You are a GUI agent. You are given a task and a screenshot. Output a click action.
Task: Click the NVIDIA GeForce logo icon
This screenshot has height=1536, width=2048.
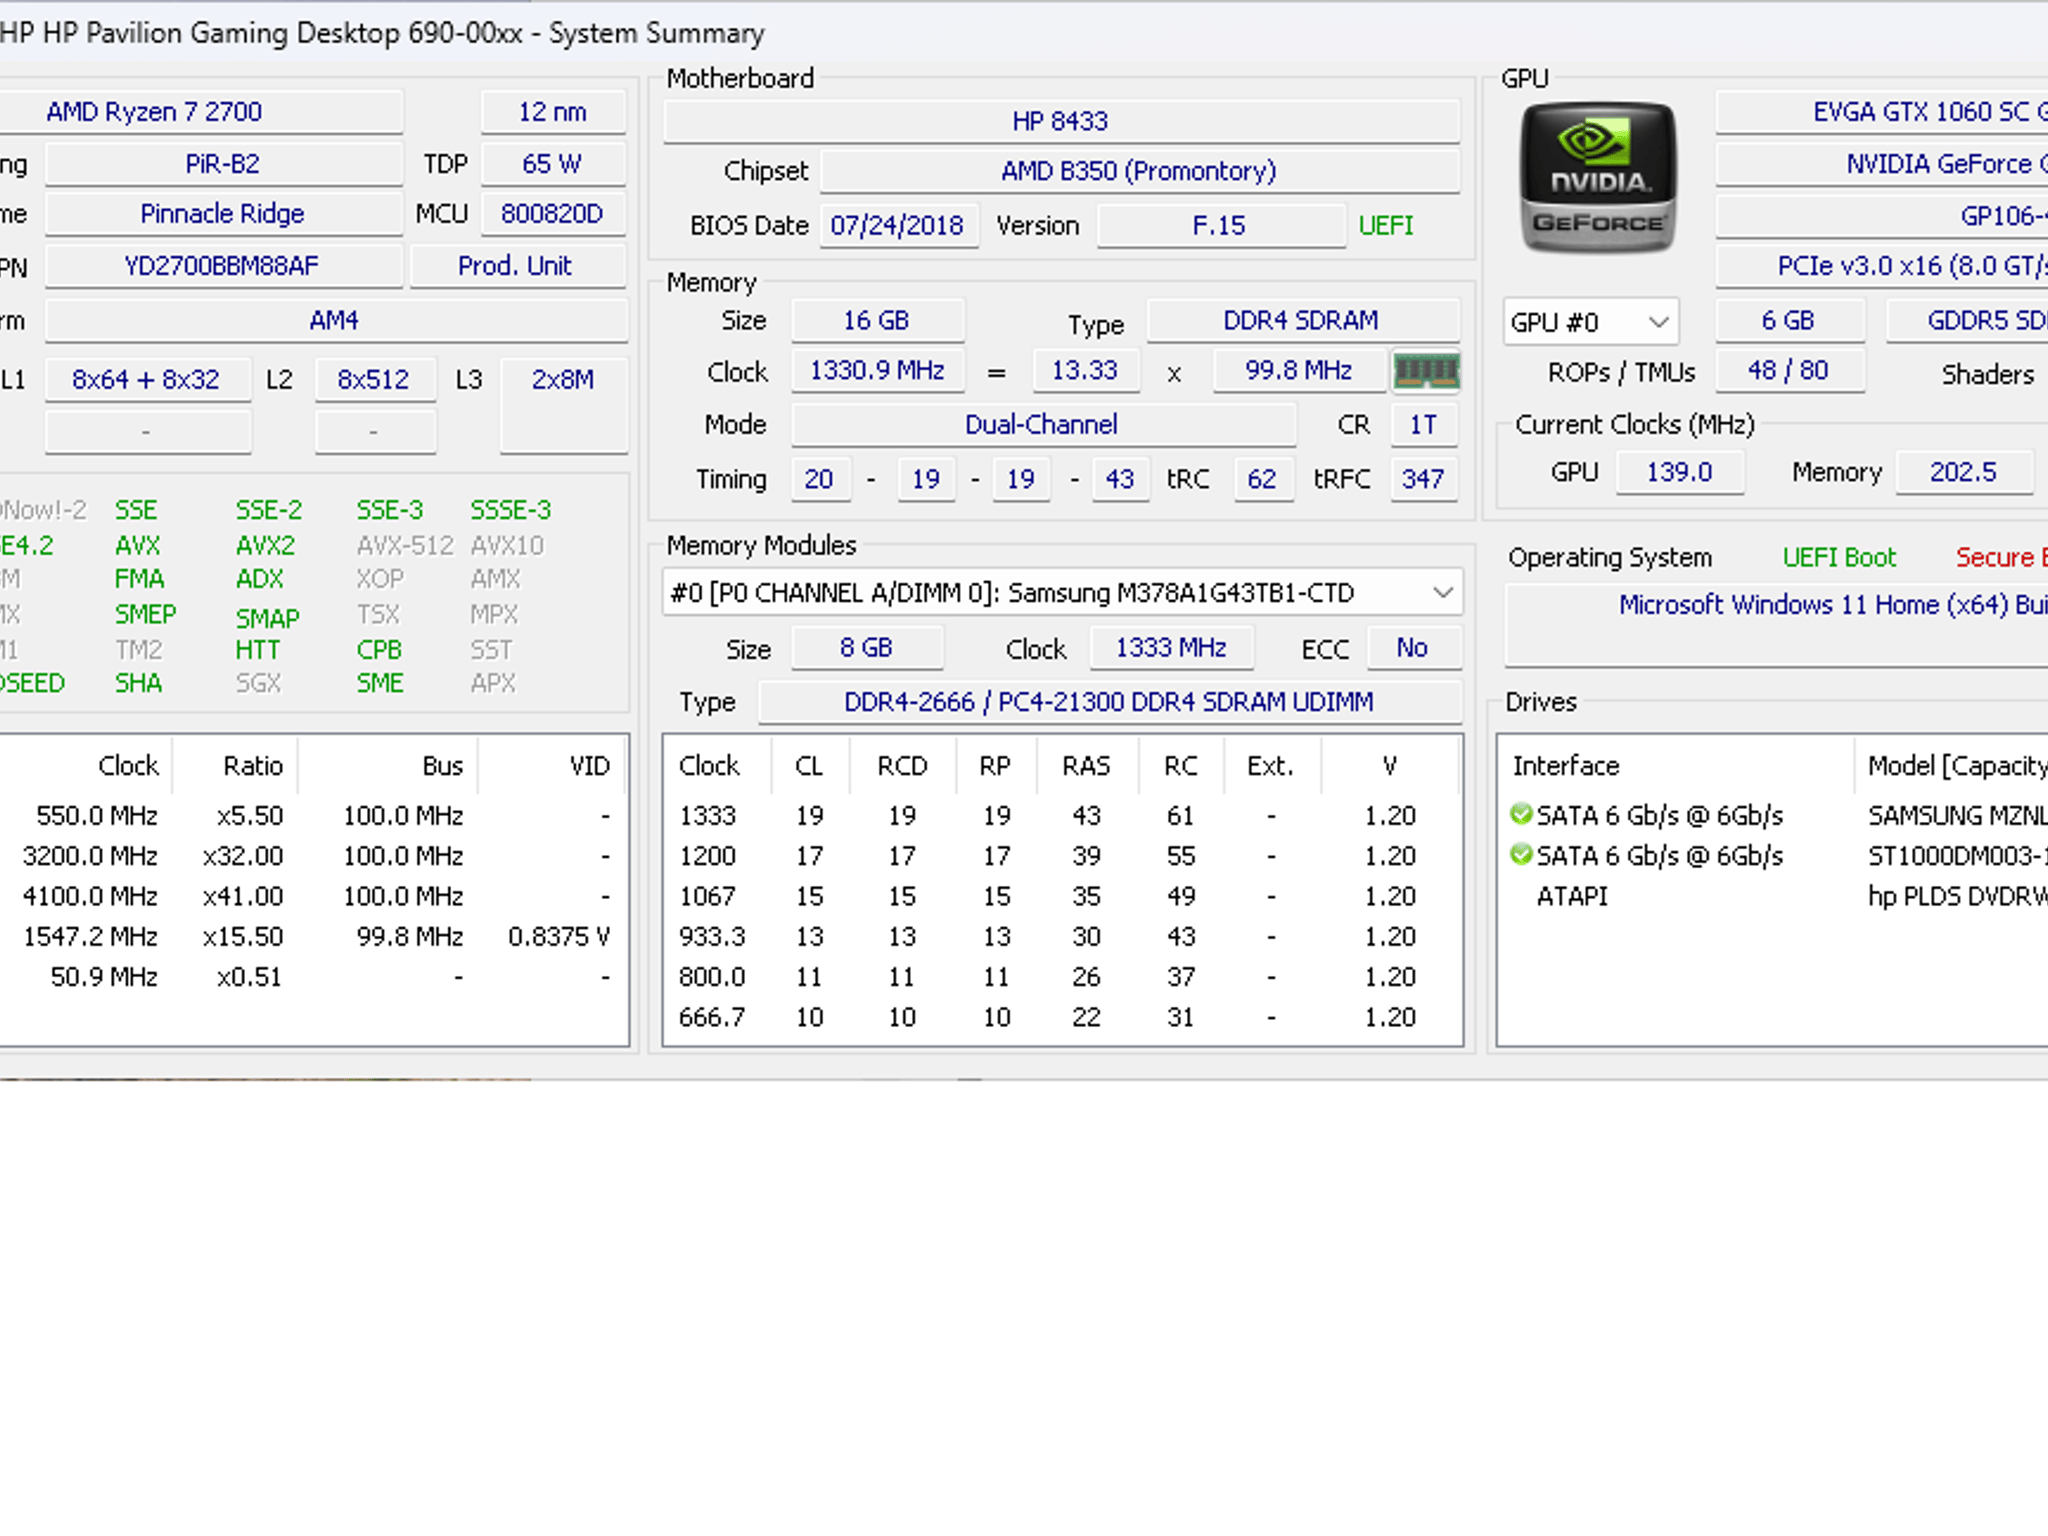(1597, 177)
